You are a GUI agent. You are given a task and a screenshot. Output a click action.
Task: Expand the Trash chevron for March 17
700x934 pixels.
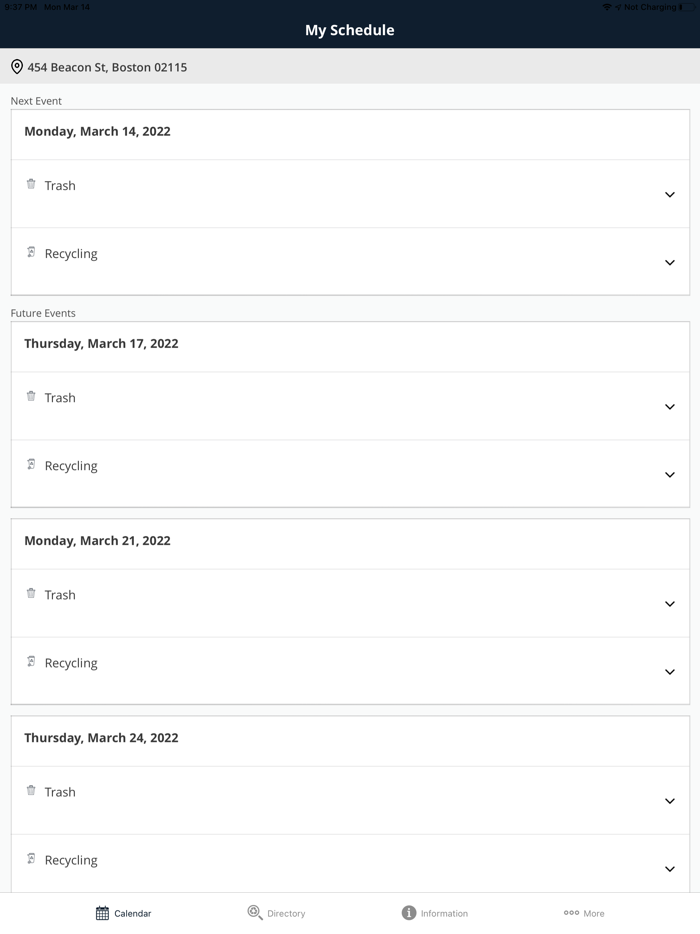[670, 407]
